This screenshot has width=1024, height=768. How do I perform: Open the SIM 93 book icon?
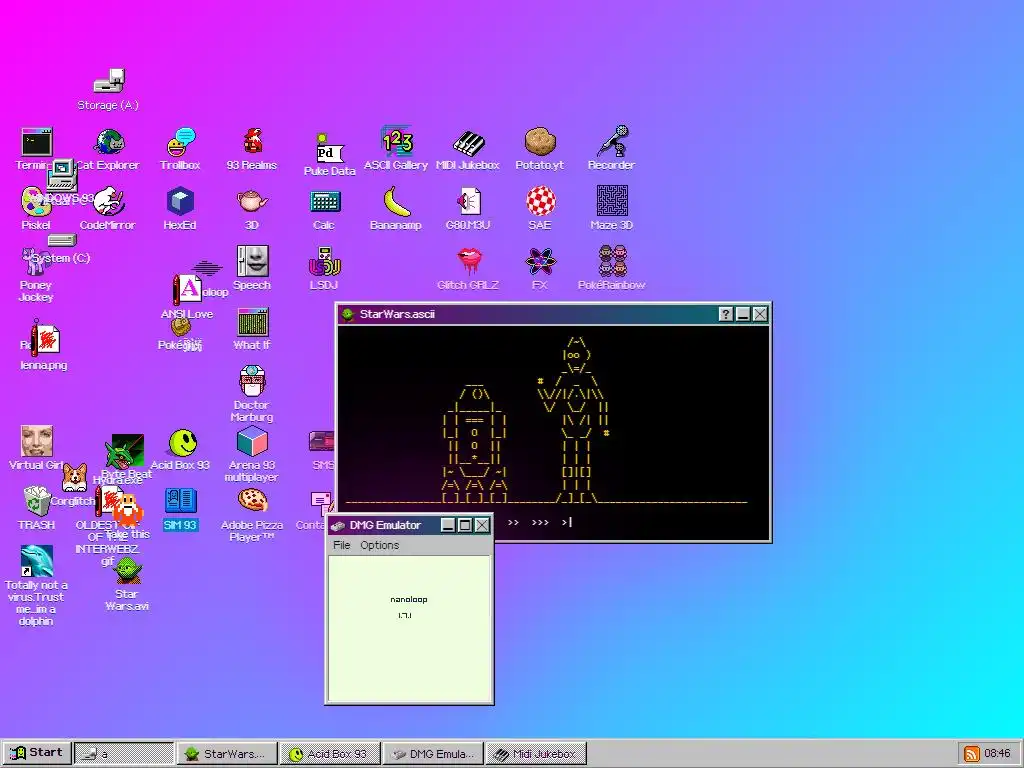tap(180, 501)
